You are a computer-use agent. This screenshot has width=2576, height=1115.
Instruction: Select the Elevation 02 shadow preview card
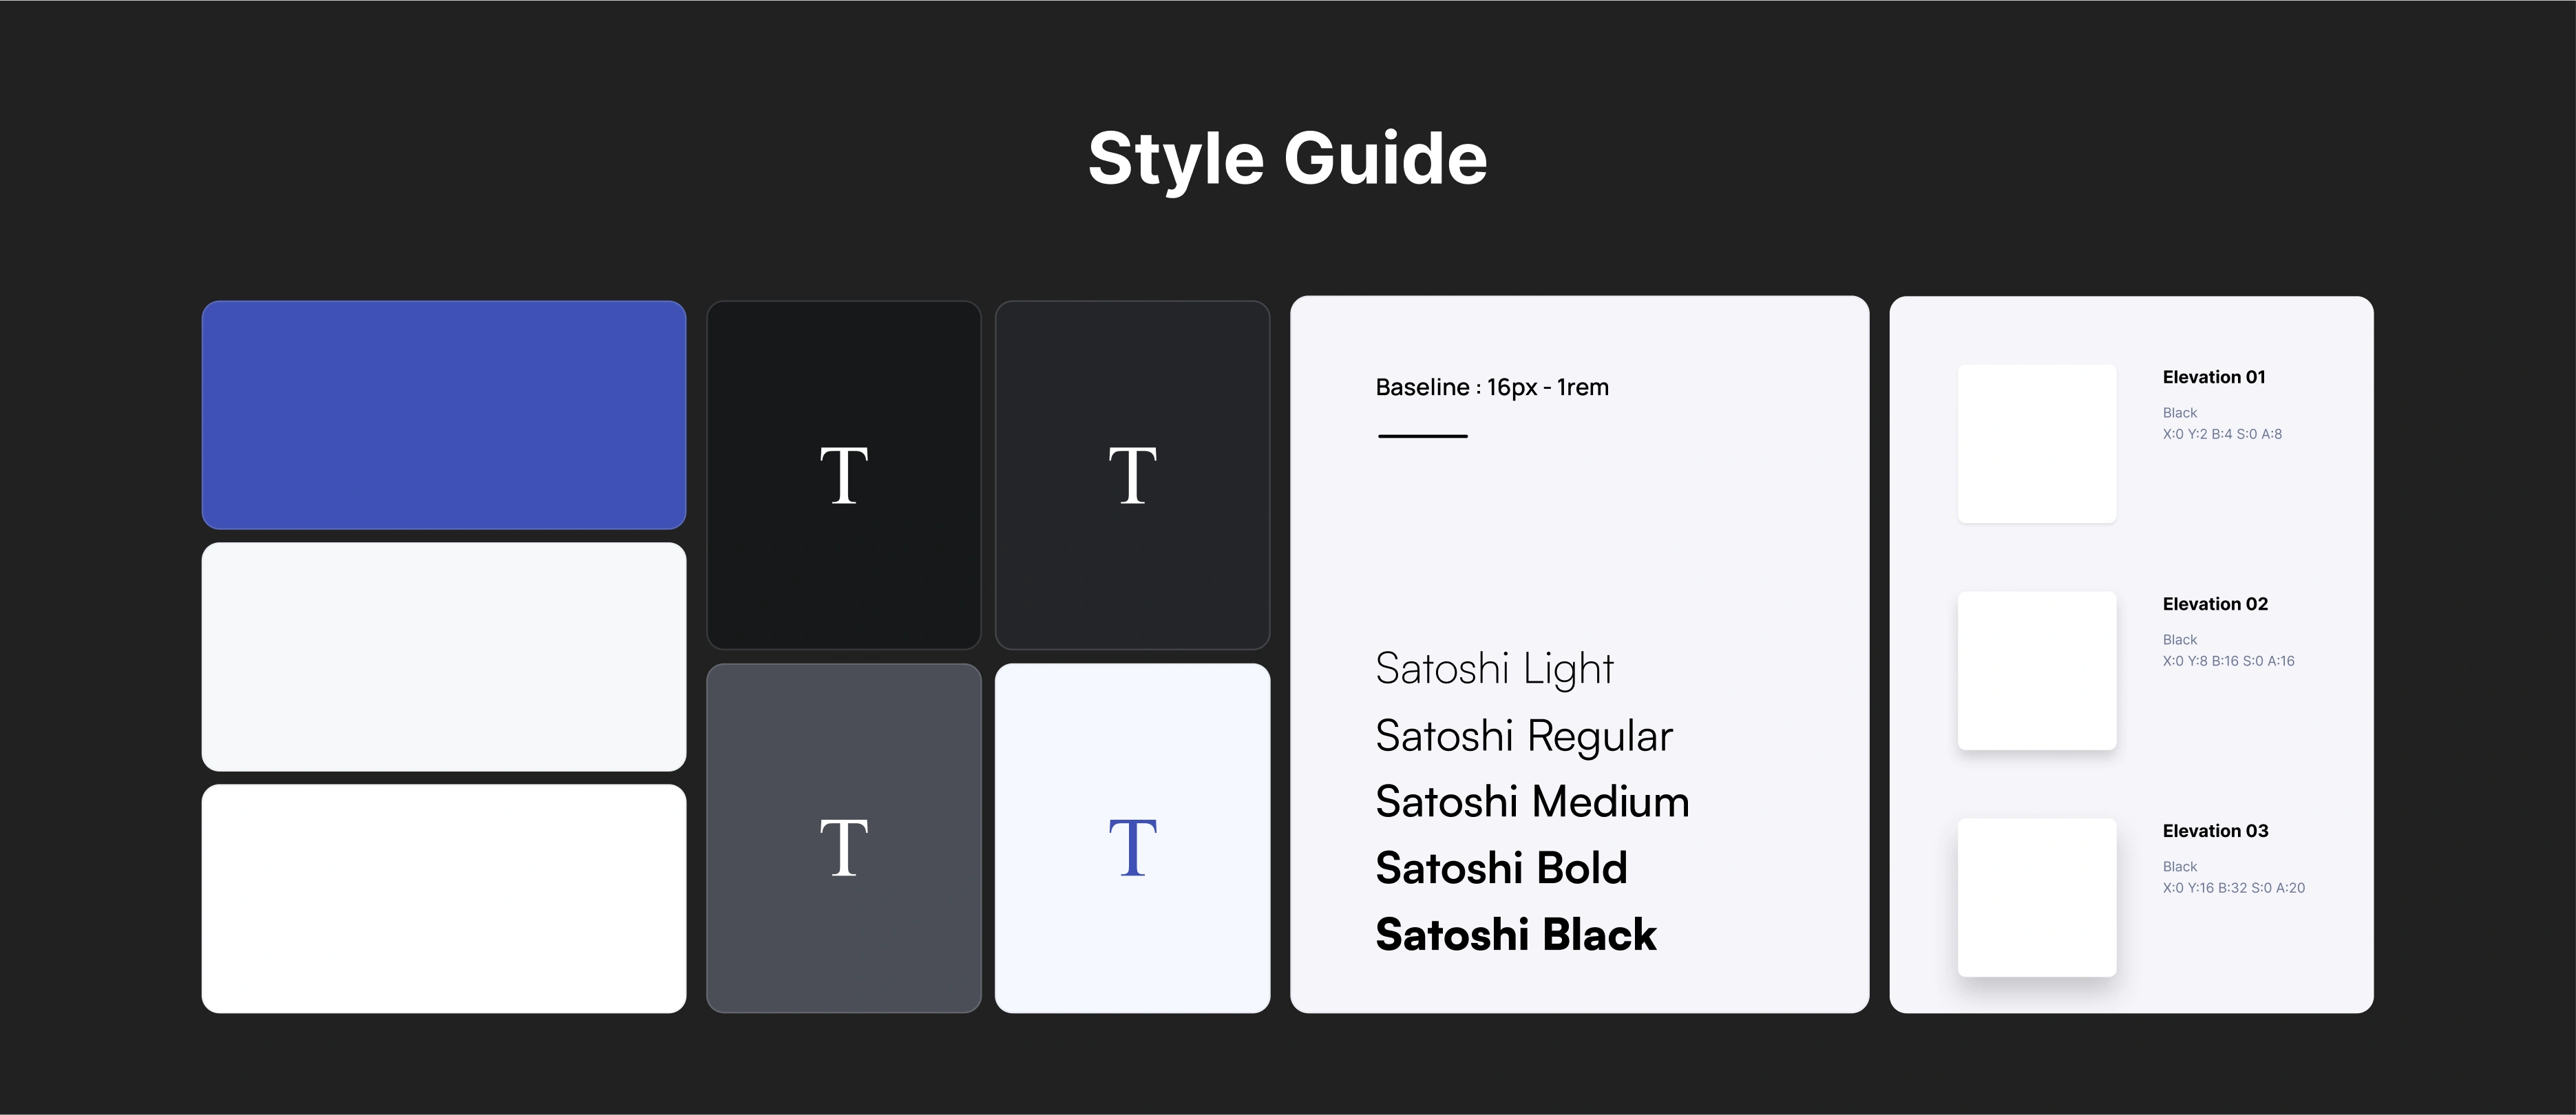coord(2036,670)
